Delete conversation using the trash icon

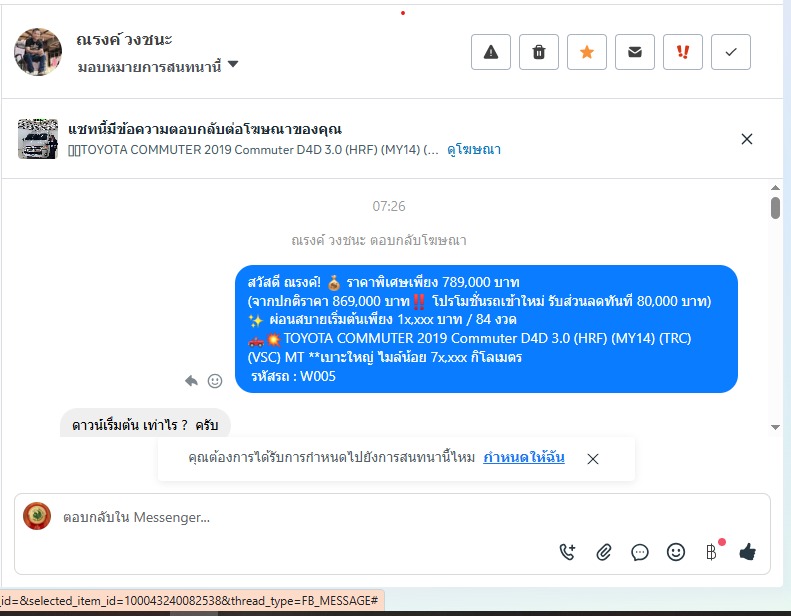pos(539,52)
